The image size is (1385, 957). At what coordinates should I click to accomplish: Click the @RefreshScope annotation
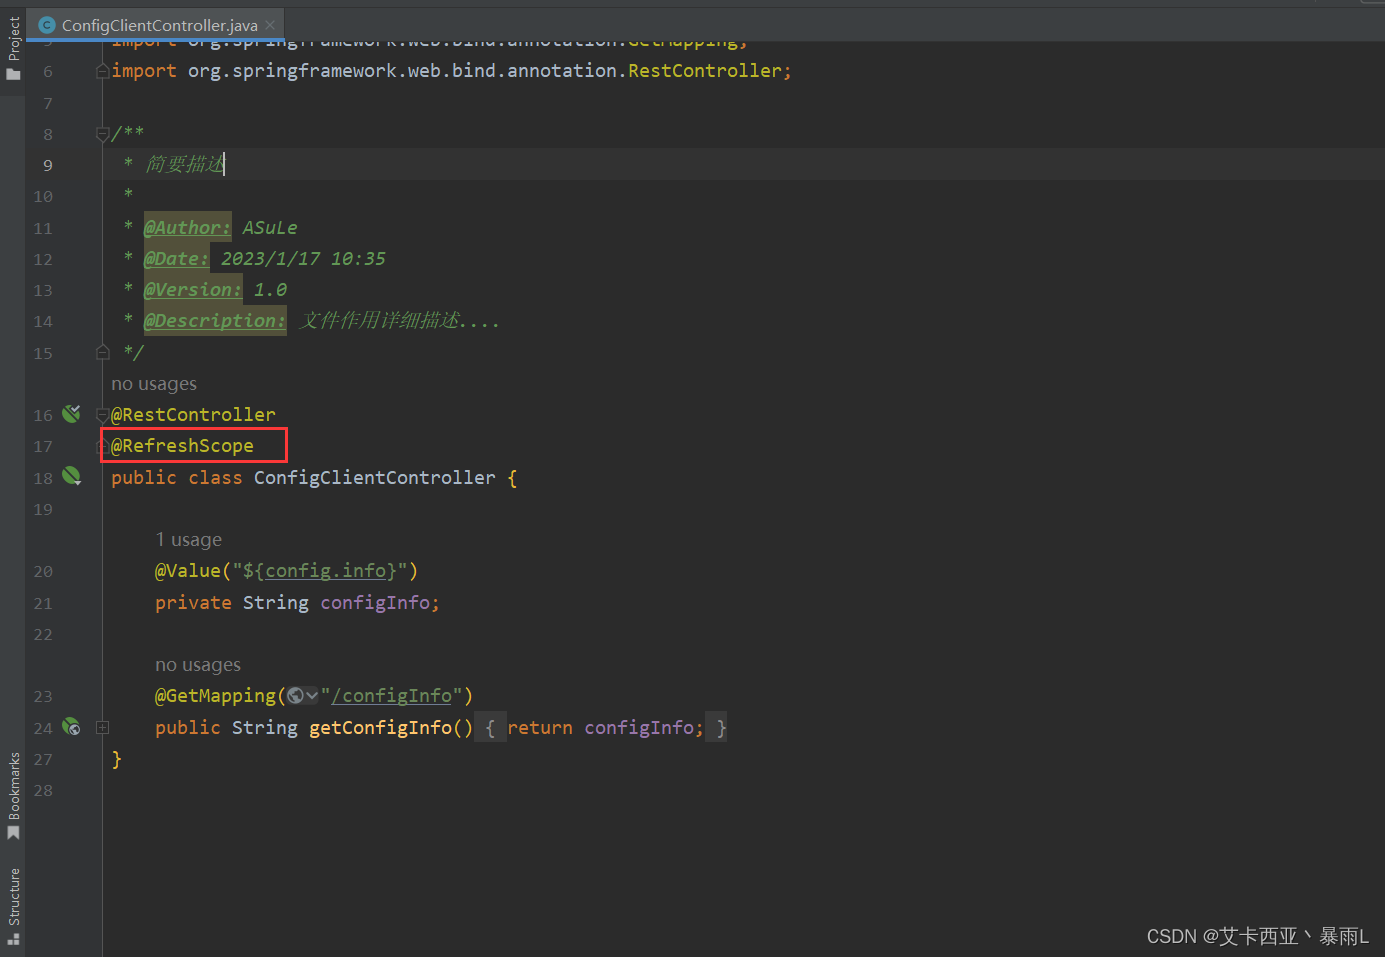[x=182, y=446]
